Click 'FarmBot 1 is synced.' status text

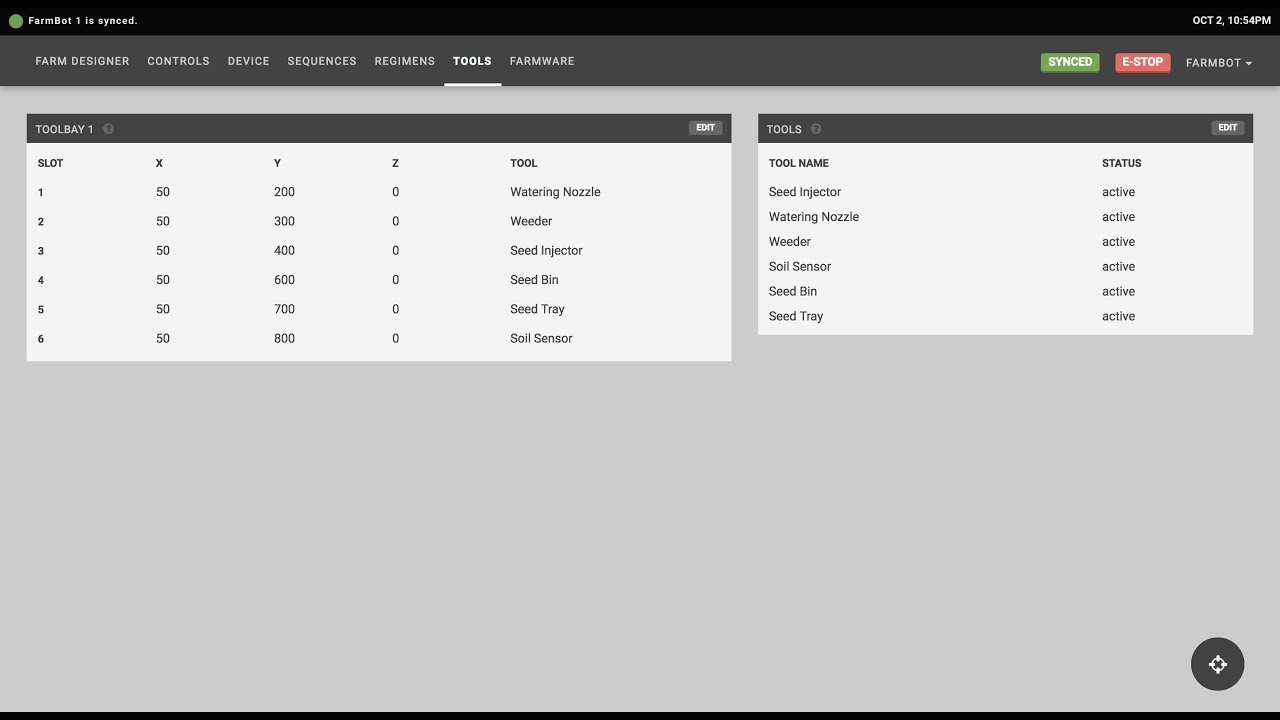(x=83, y=21)
